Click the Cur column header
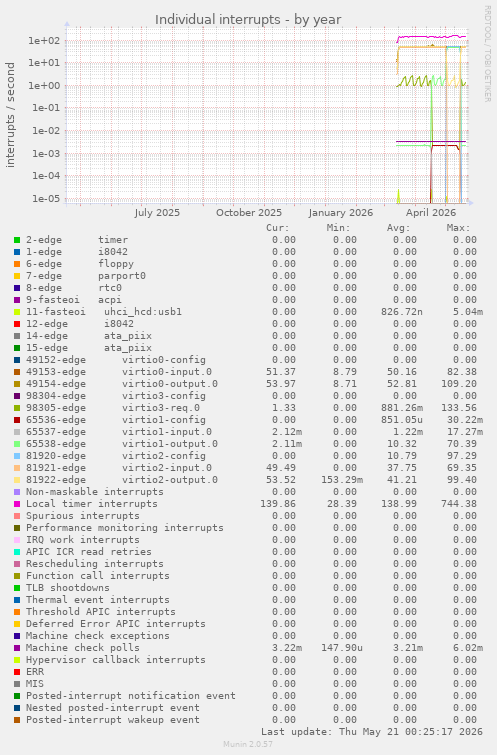 (278, 228)
